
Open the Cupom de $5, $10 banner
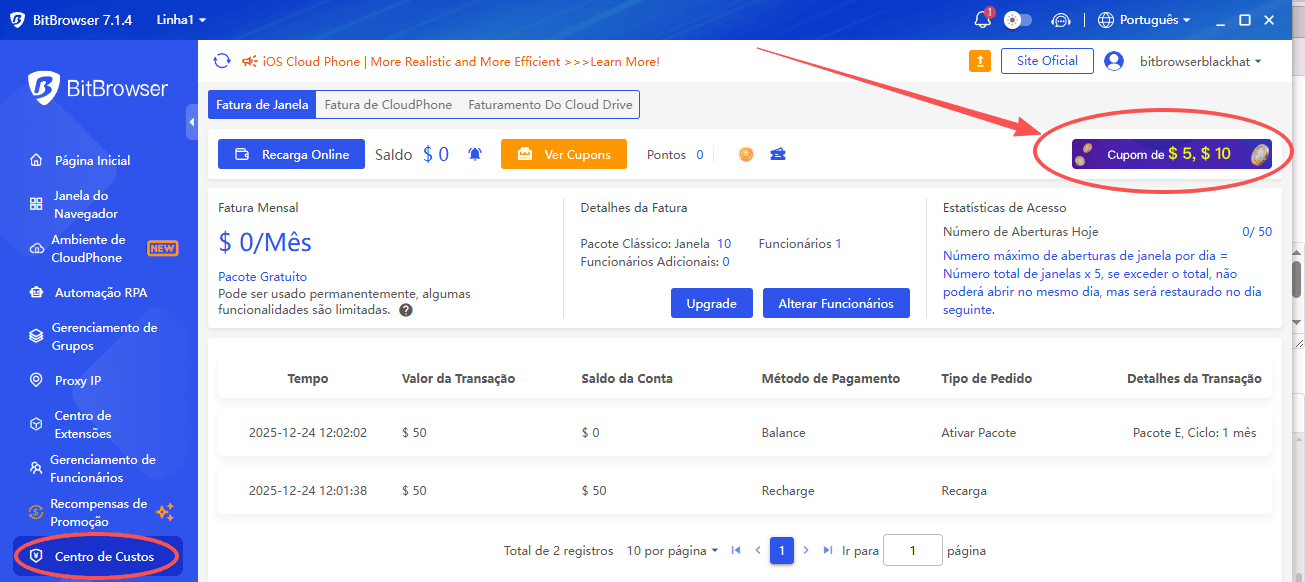[1172, 154]
